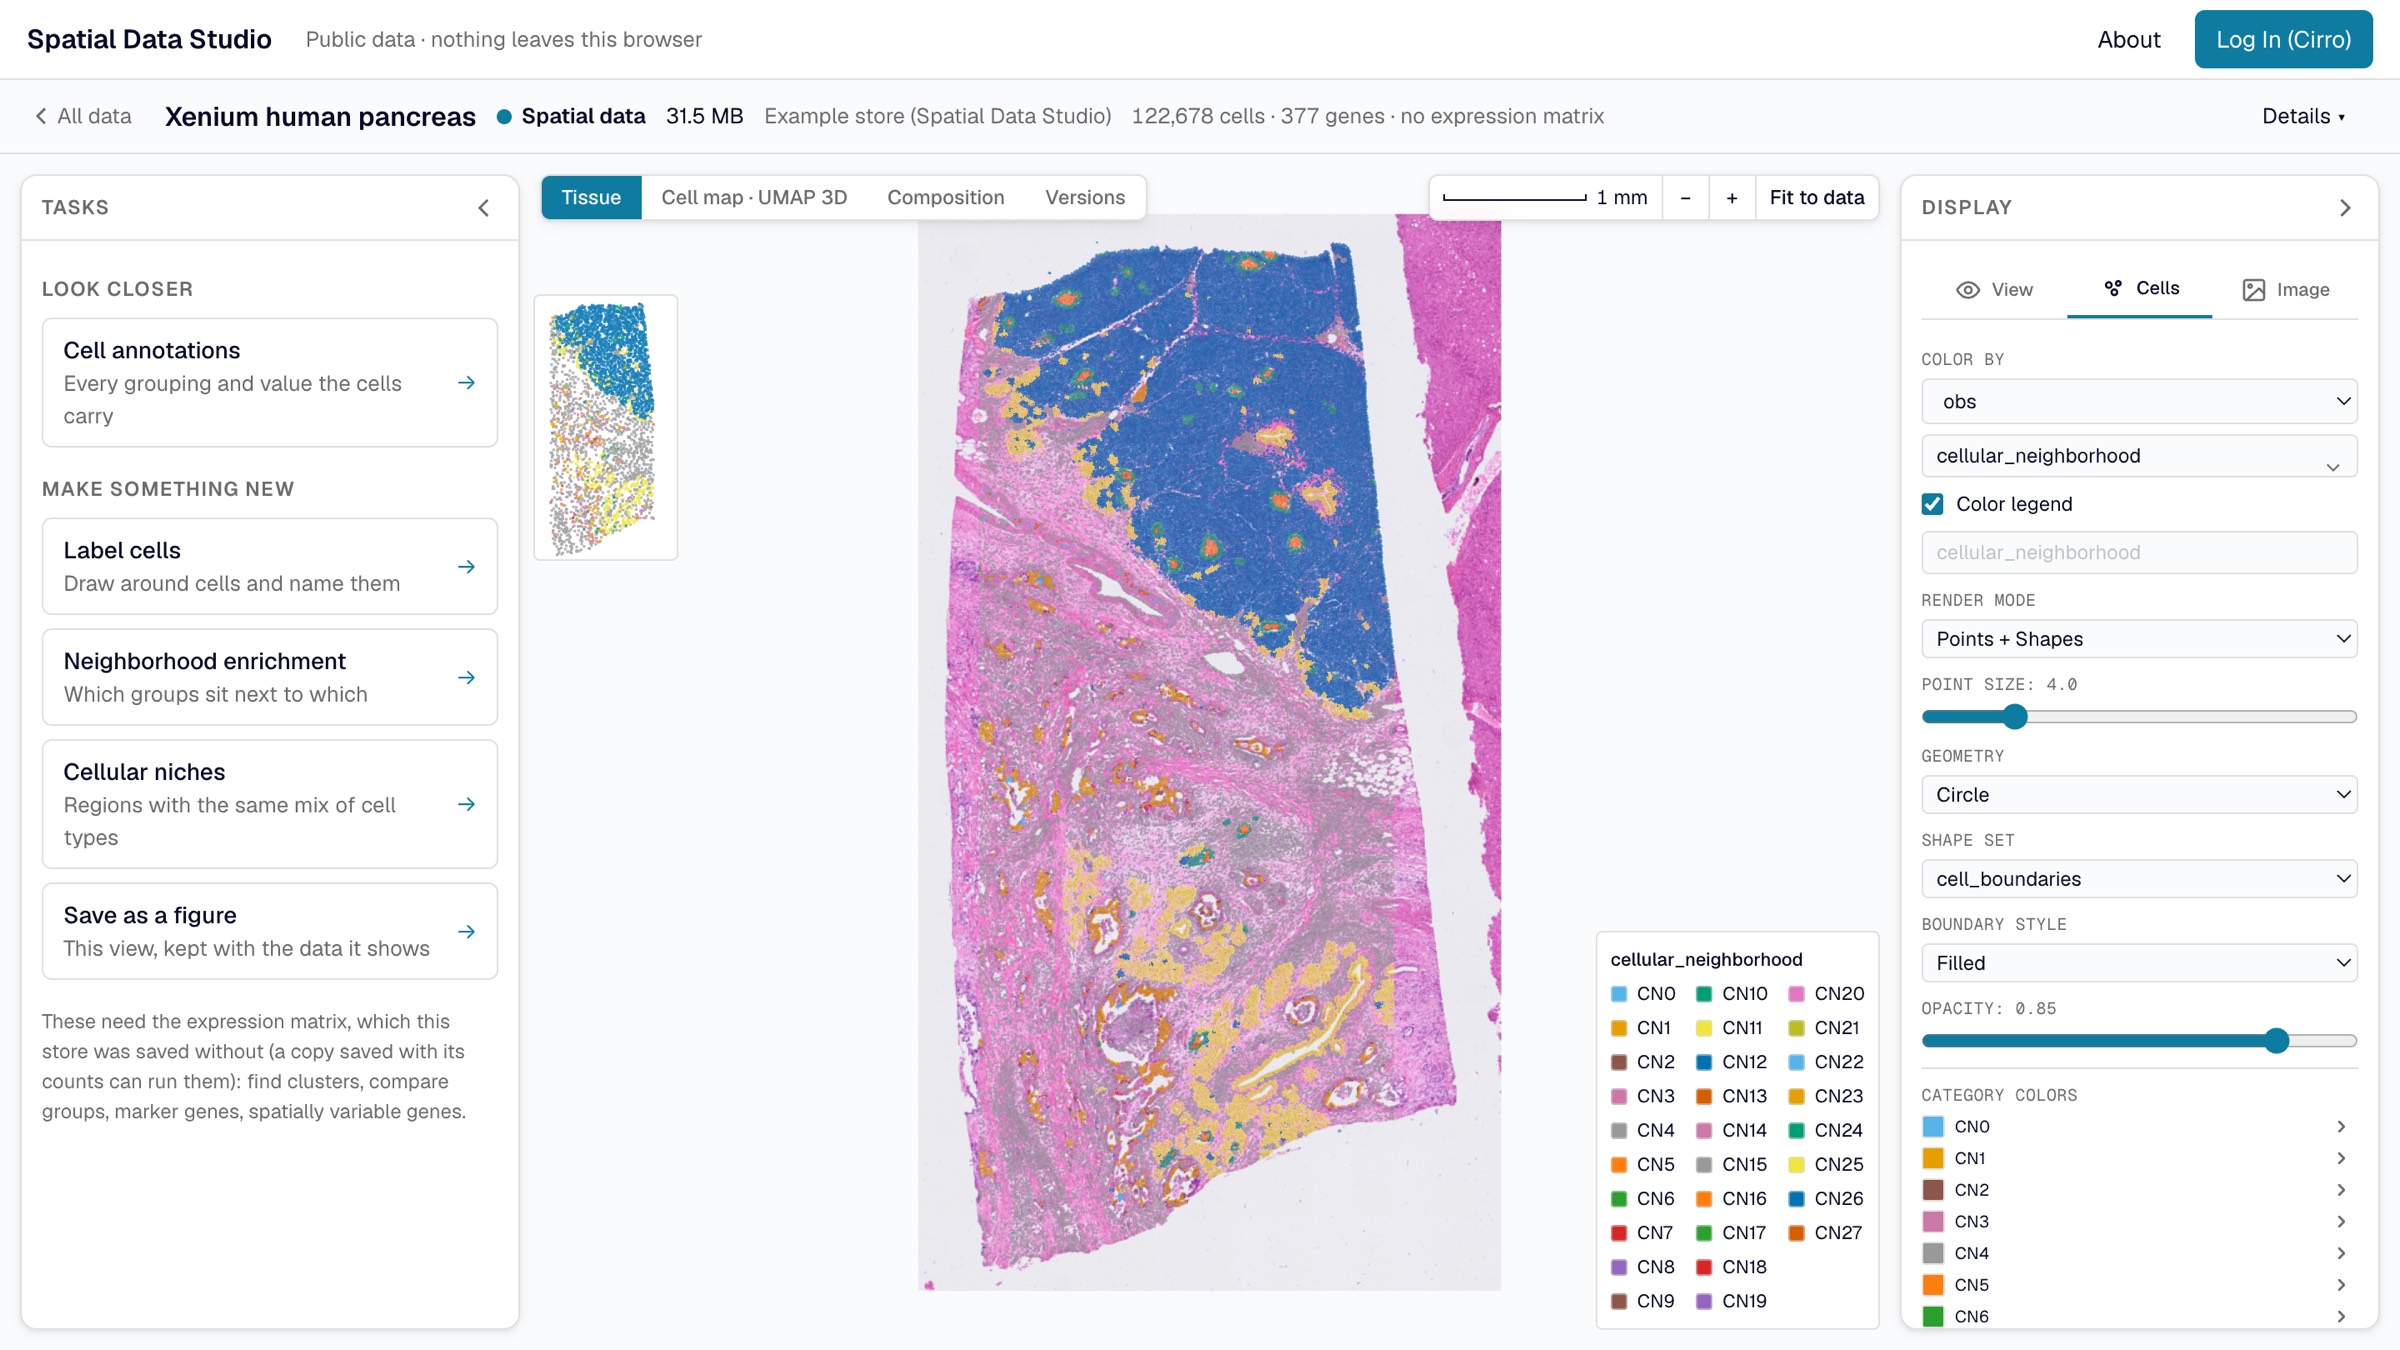Click CN12 entry in color legend
Viewport: 2400px width, 1350px height.
1732,1062
